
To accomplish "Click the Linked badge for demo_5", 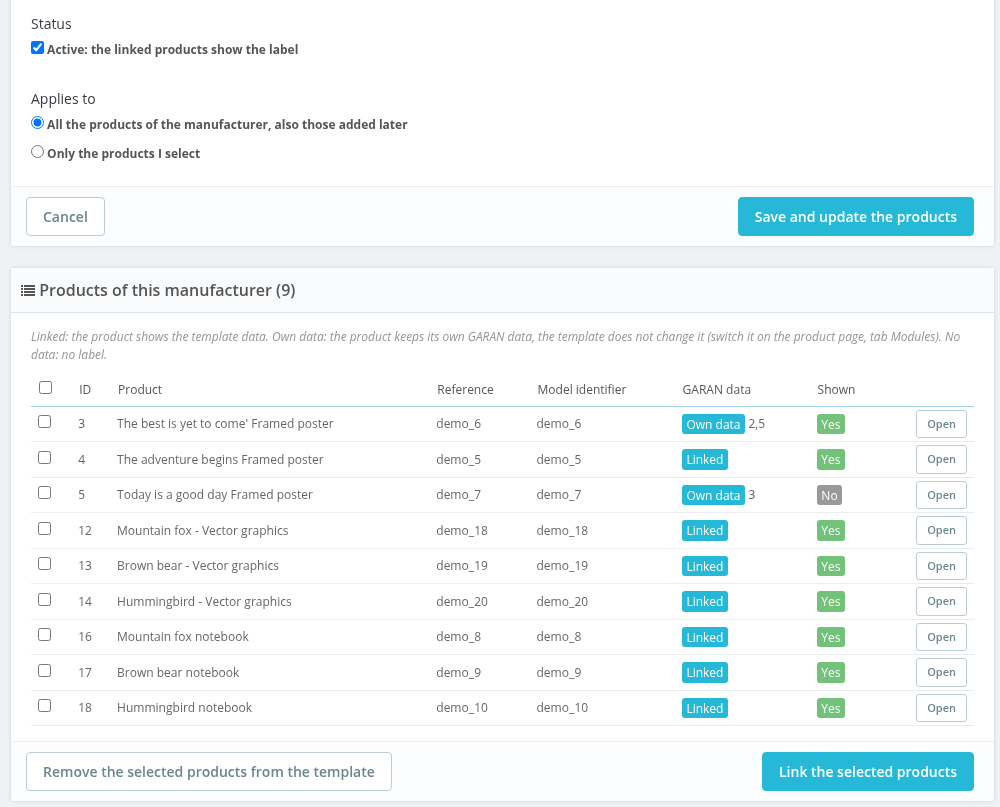I will [705, 459].
